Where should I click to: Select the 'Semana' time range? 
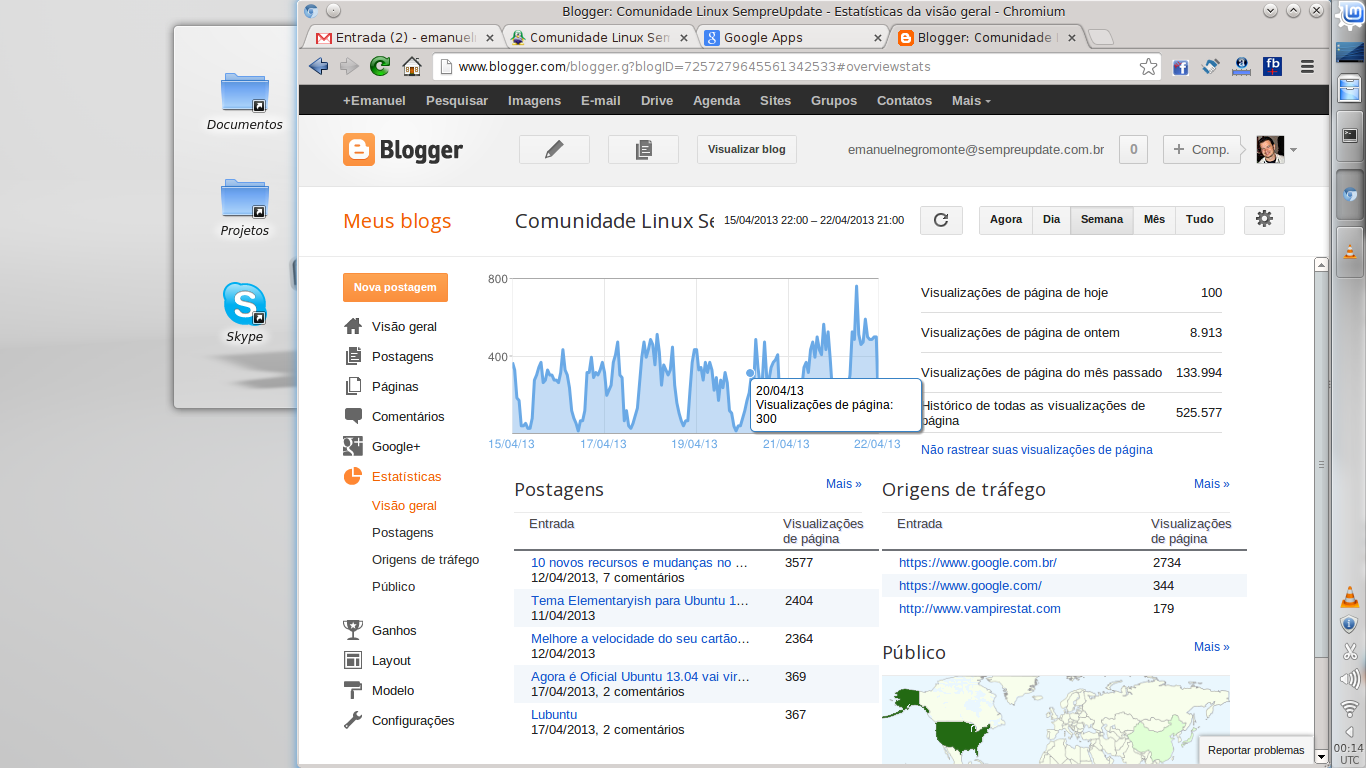click(x=1102, y=220)
